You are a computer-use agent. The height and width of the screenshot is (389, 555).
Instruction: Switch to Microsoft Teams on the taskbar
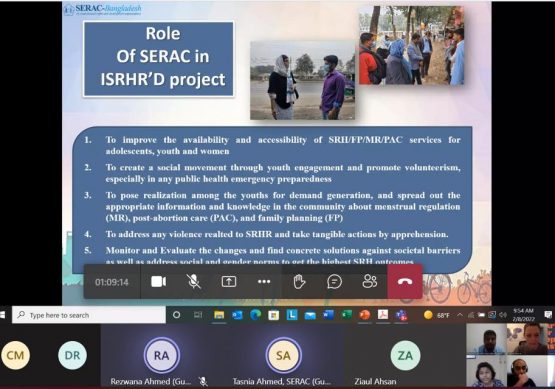(401, 315)
